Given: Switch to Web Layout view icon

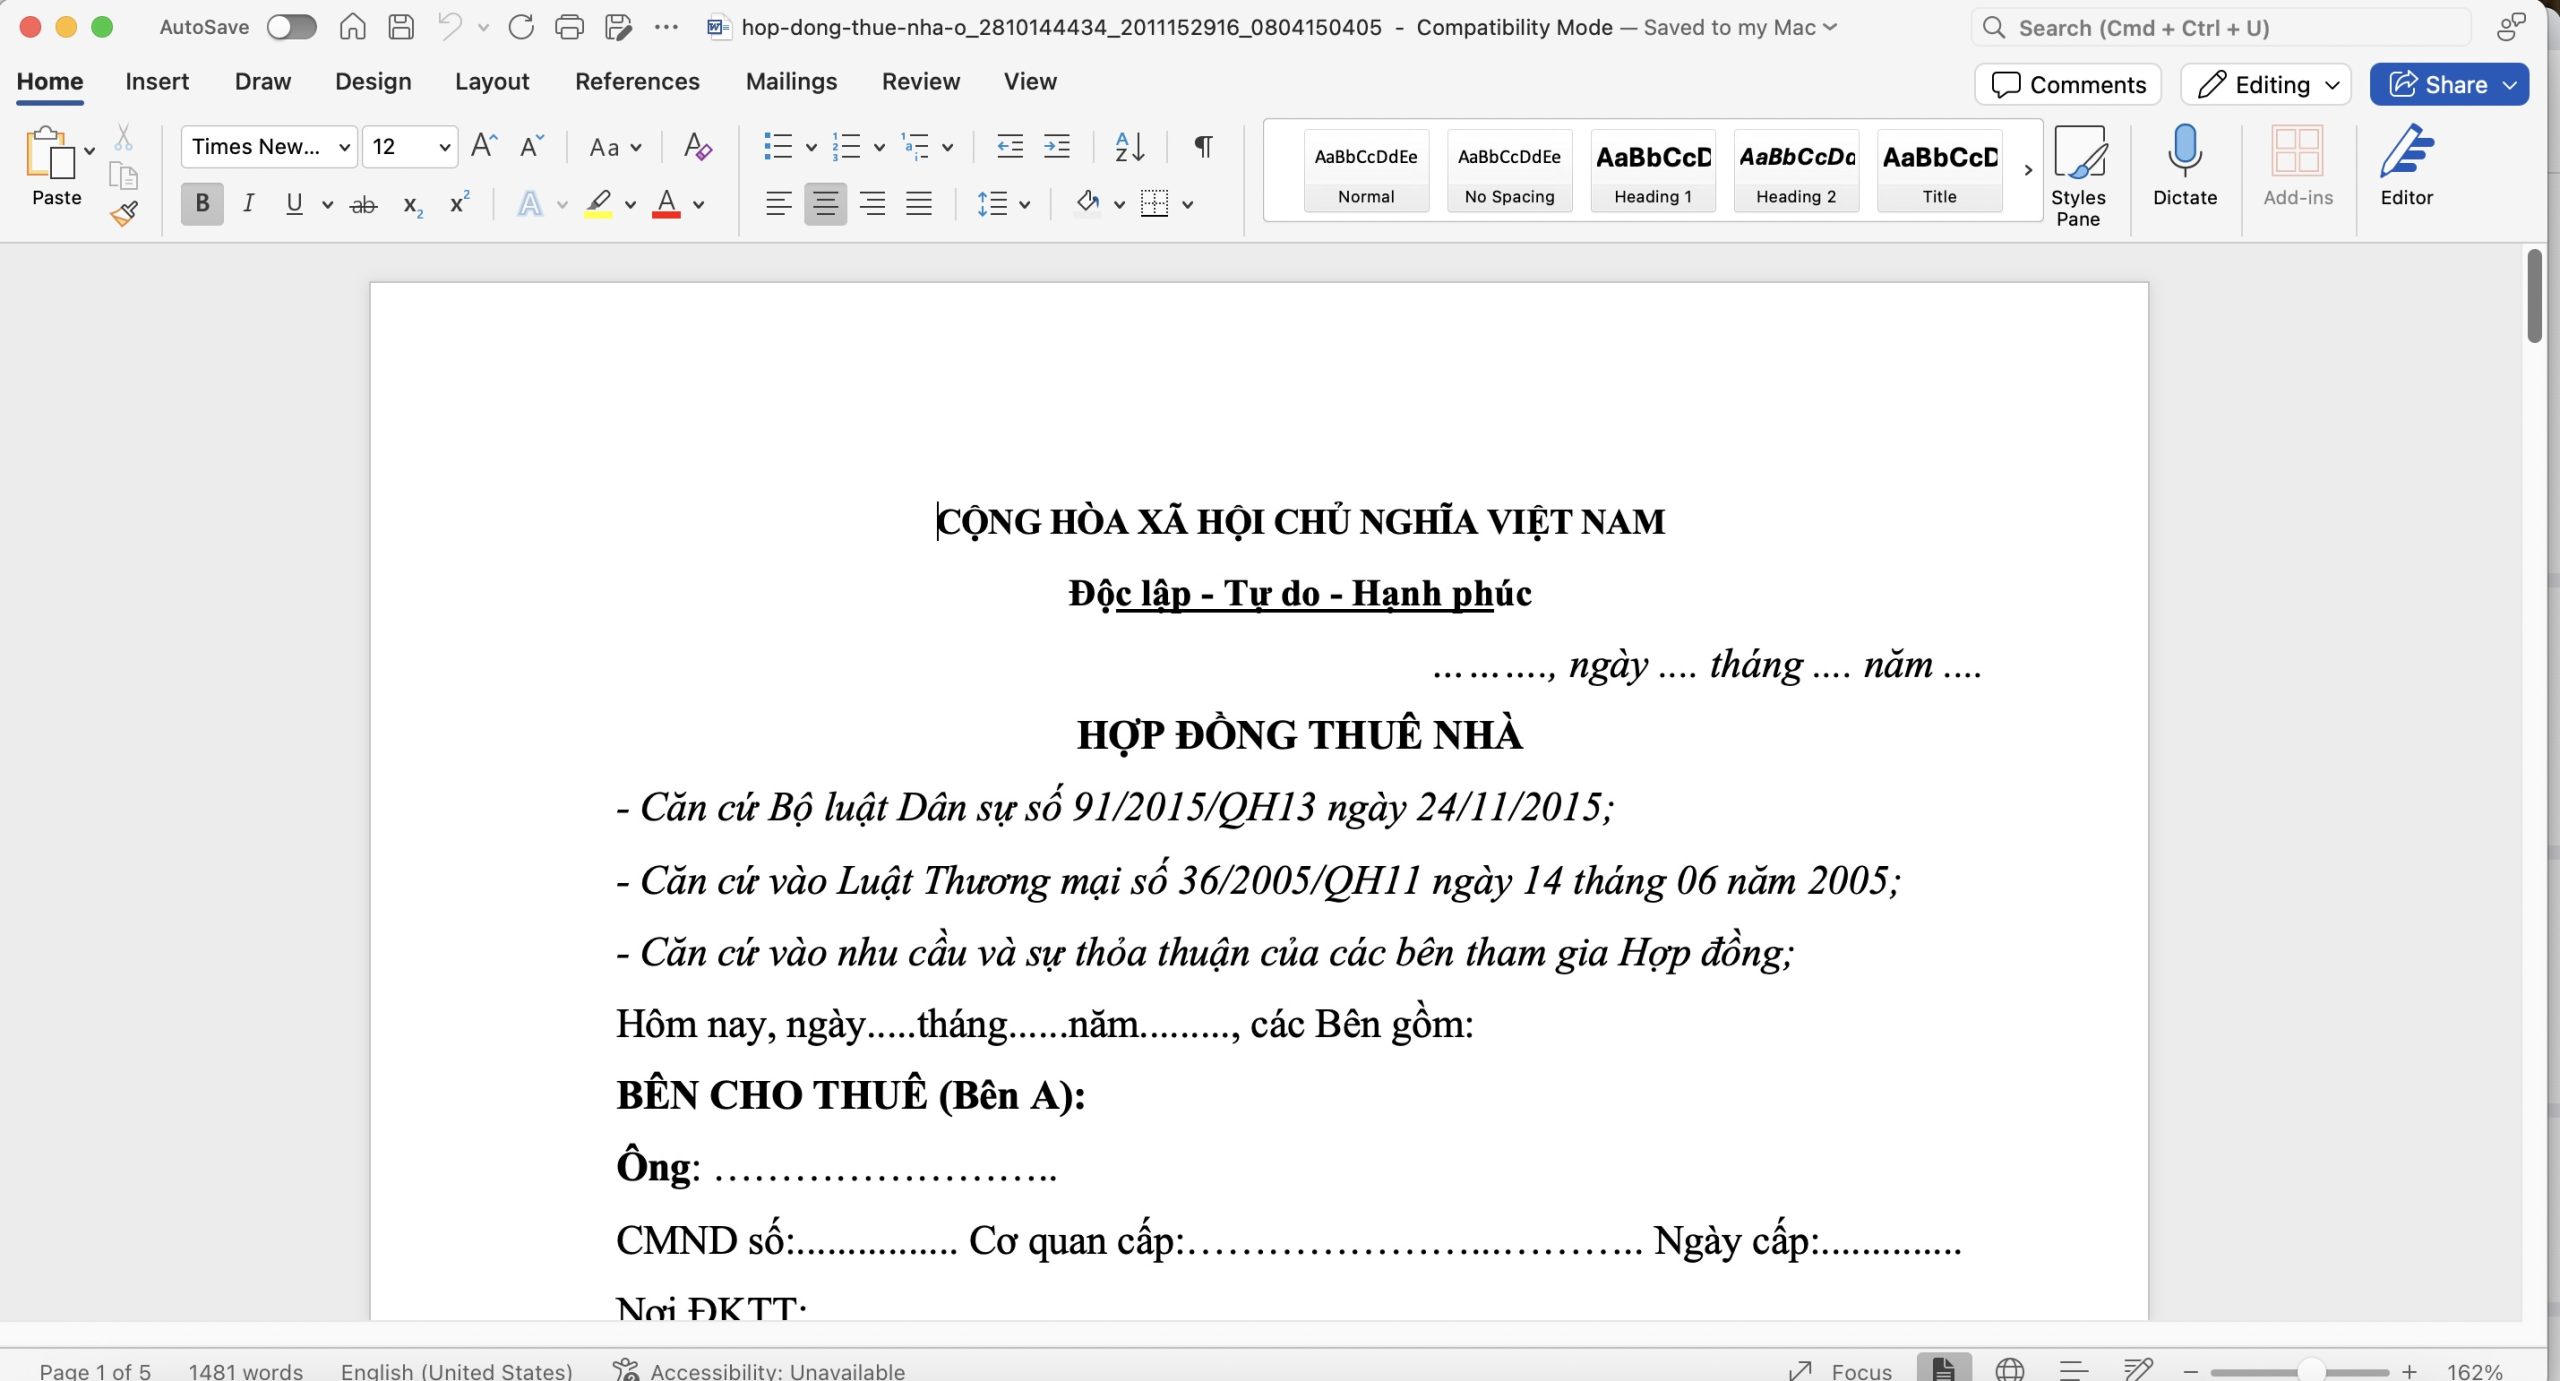Looking at the screenshot, I should point(2009,1369).
